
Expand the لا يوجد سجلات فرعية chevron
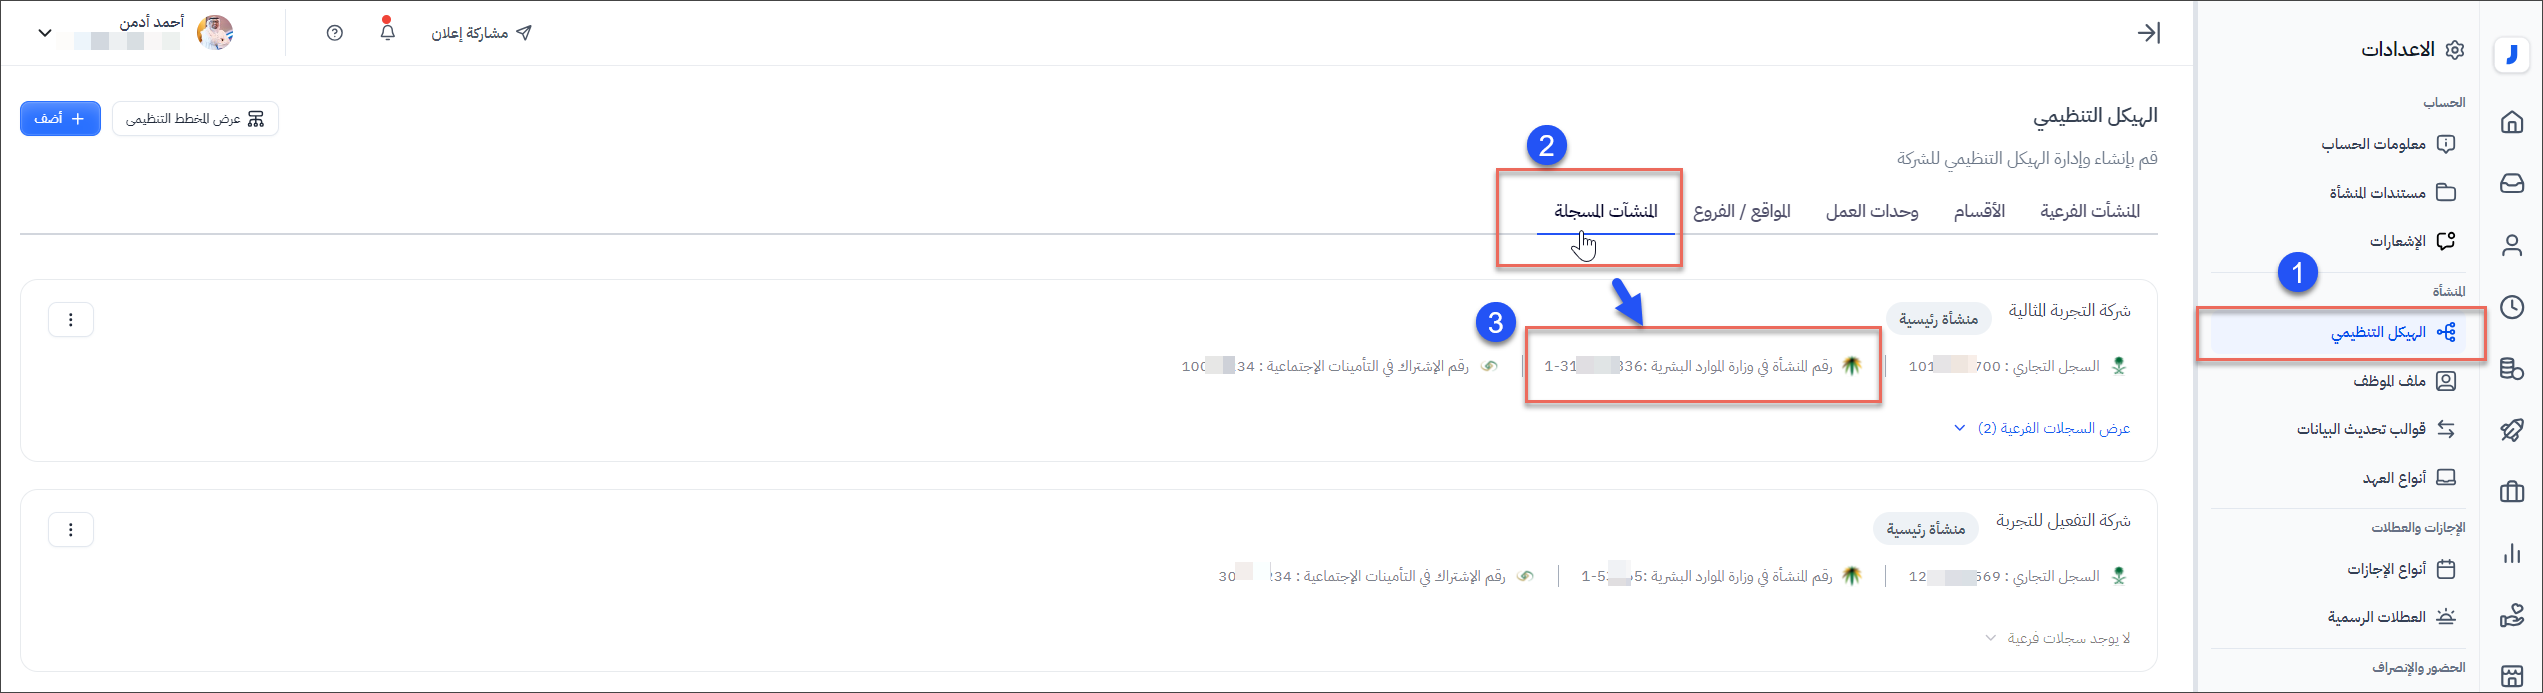pos(1991,638)
